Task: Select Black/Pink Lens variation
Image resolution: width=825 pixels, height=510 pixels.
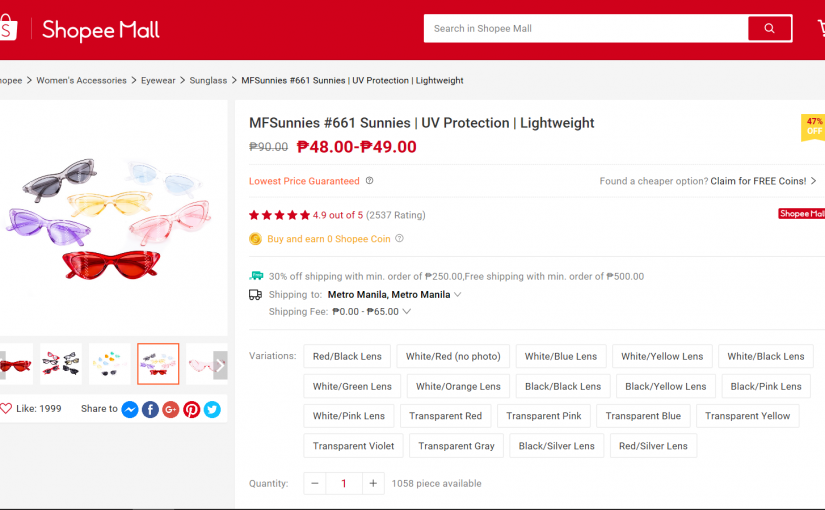Action: tap(766, 386)
